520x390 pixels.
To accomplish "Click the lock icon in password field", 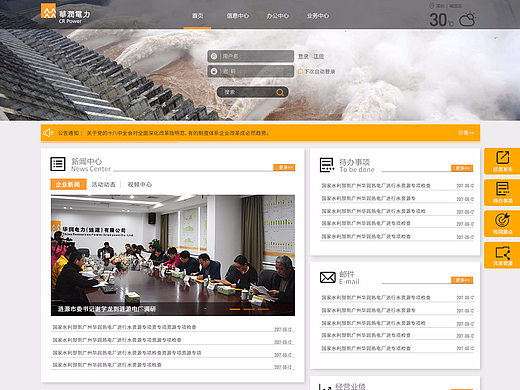I will coord(214,71).
